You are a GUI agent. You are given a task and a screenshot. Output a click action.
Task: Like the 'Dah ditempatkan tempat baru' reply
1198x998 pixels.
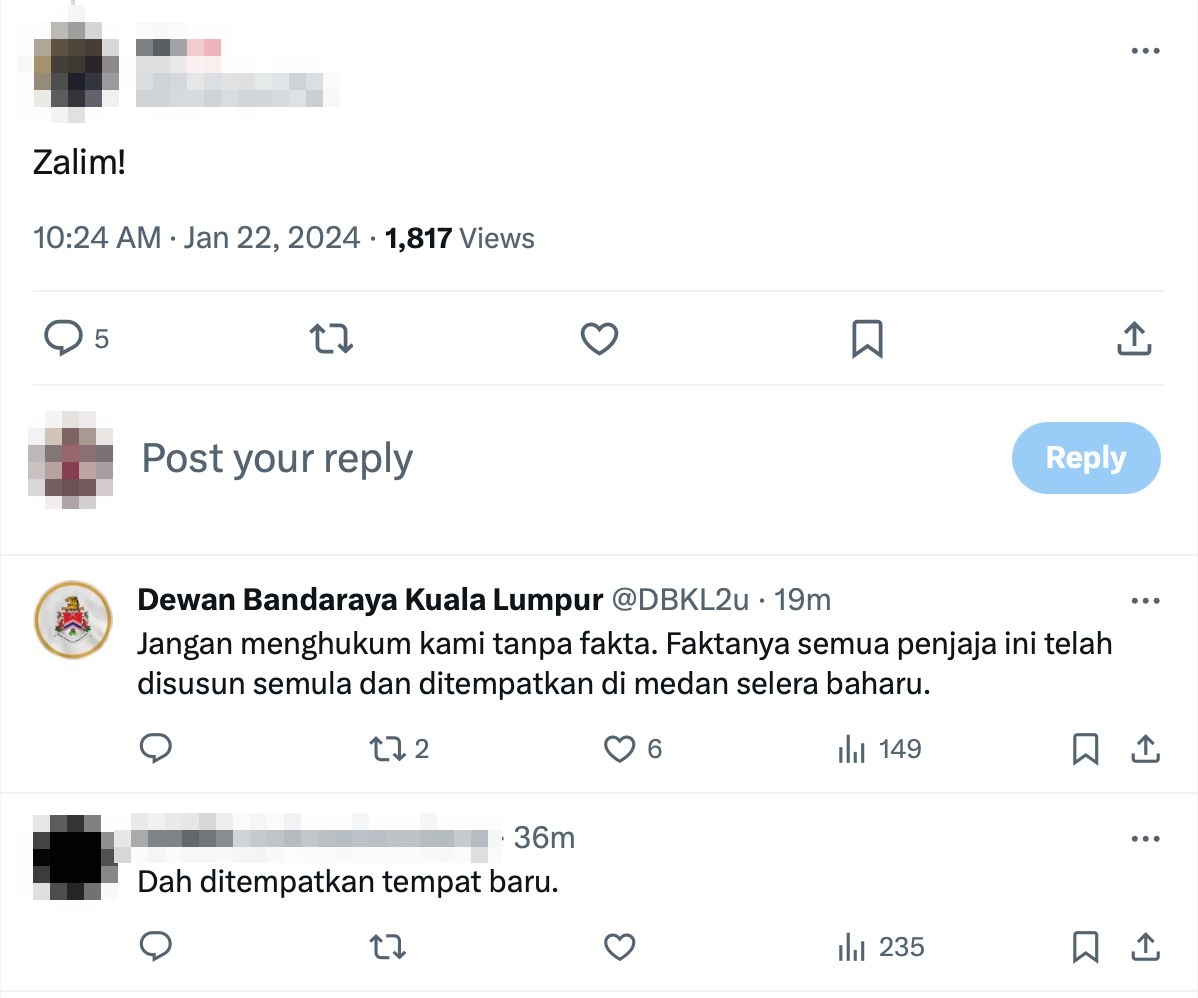click(x=619, y=947)
